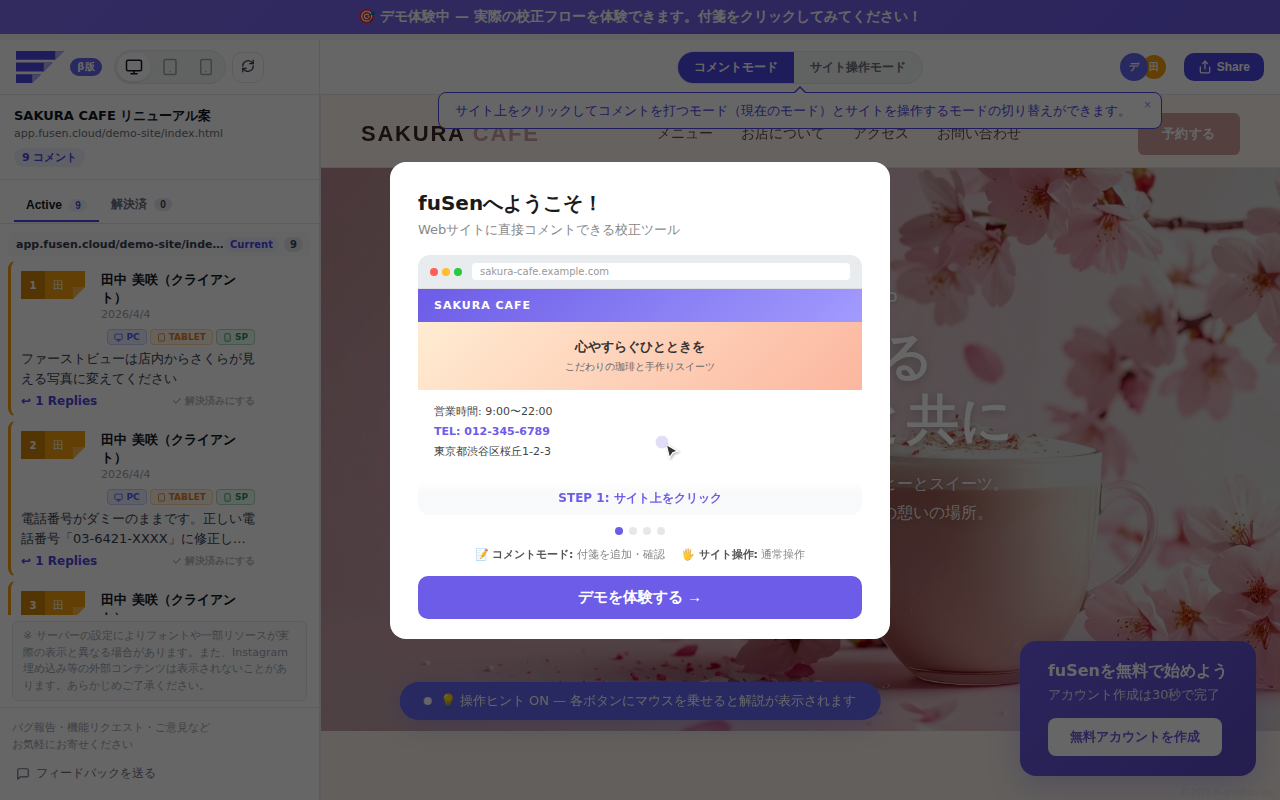Click the SAKURA CAFE site logo
The width and height of the screenshot is (1280, 800).
pos(450,133)
